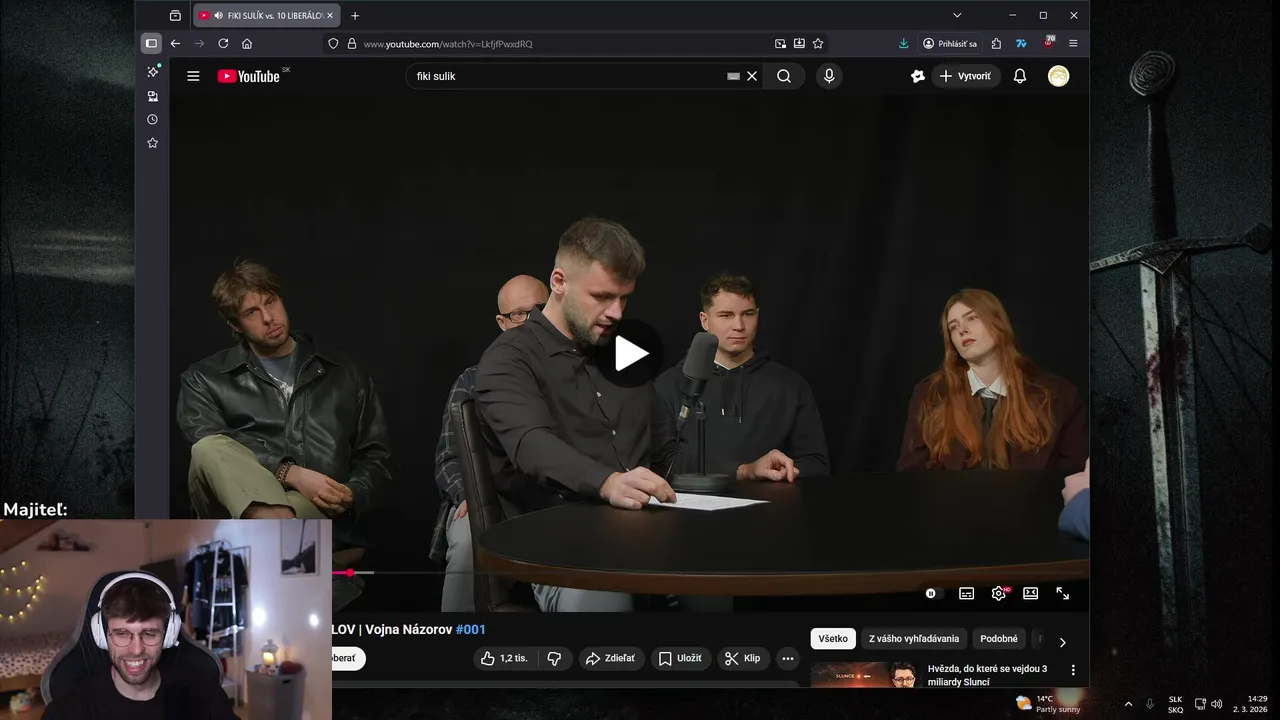Select the Podobné filter chip

click(x=999, y=639)
